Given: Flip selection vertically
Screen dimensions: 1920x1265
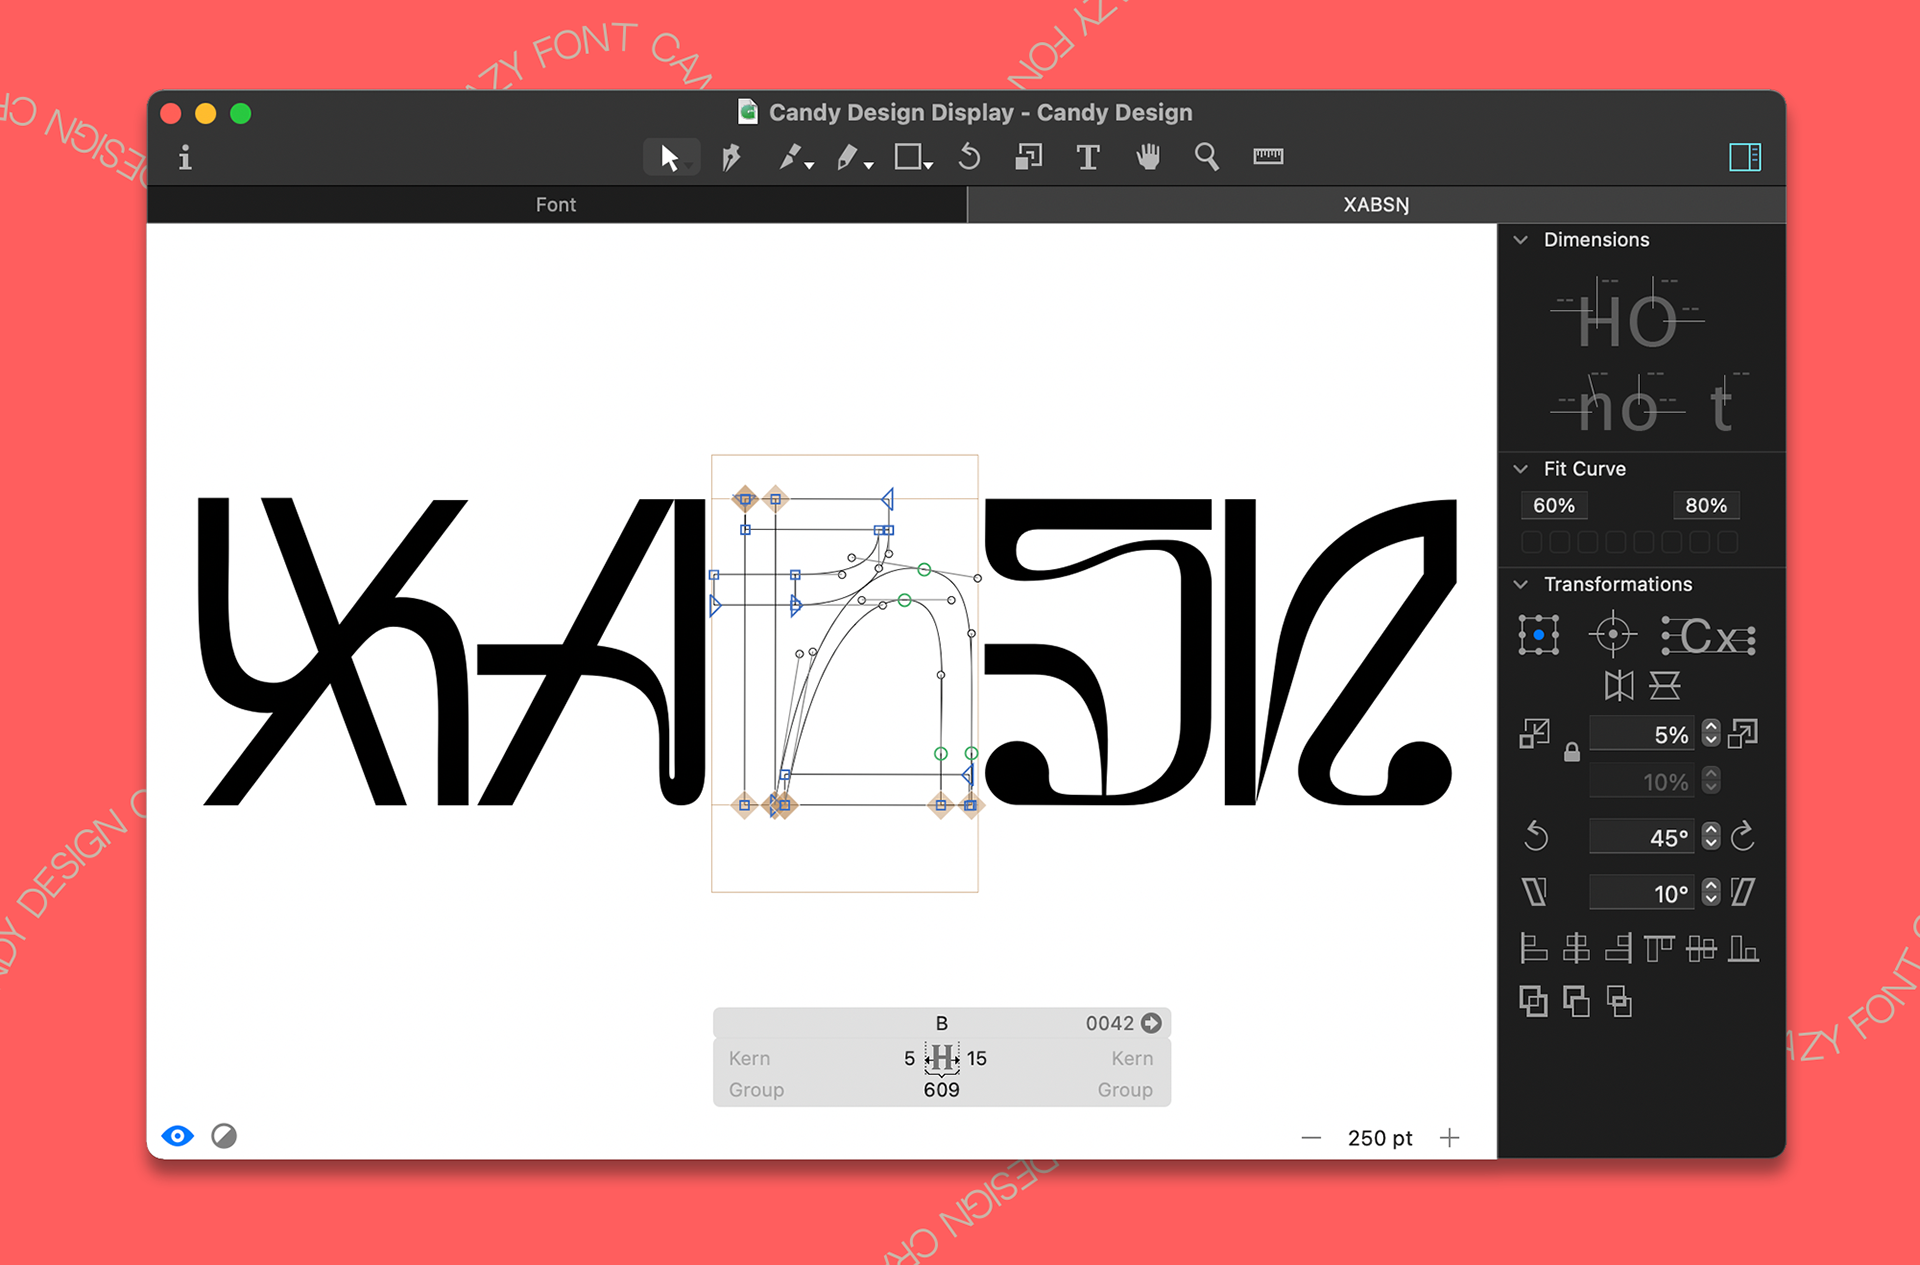Looking at the screenshot, I should click(x=1664, y=685).
